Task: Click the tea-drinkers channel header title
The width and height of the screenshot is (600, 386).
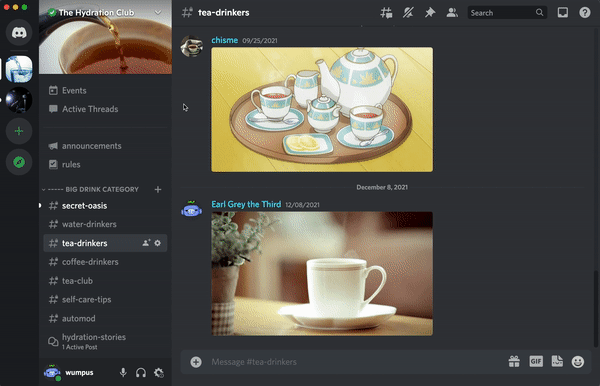Action: [223, 13]
